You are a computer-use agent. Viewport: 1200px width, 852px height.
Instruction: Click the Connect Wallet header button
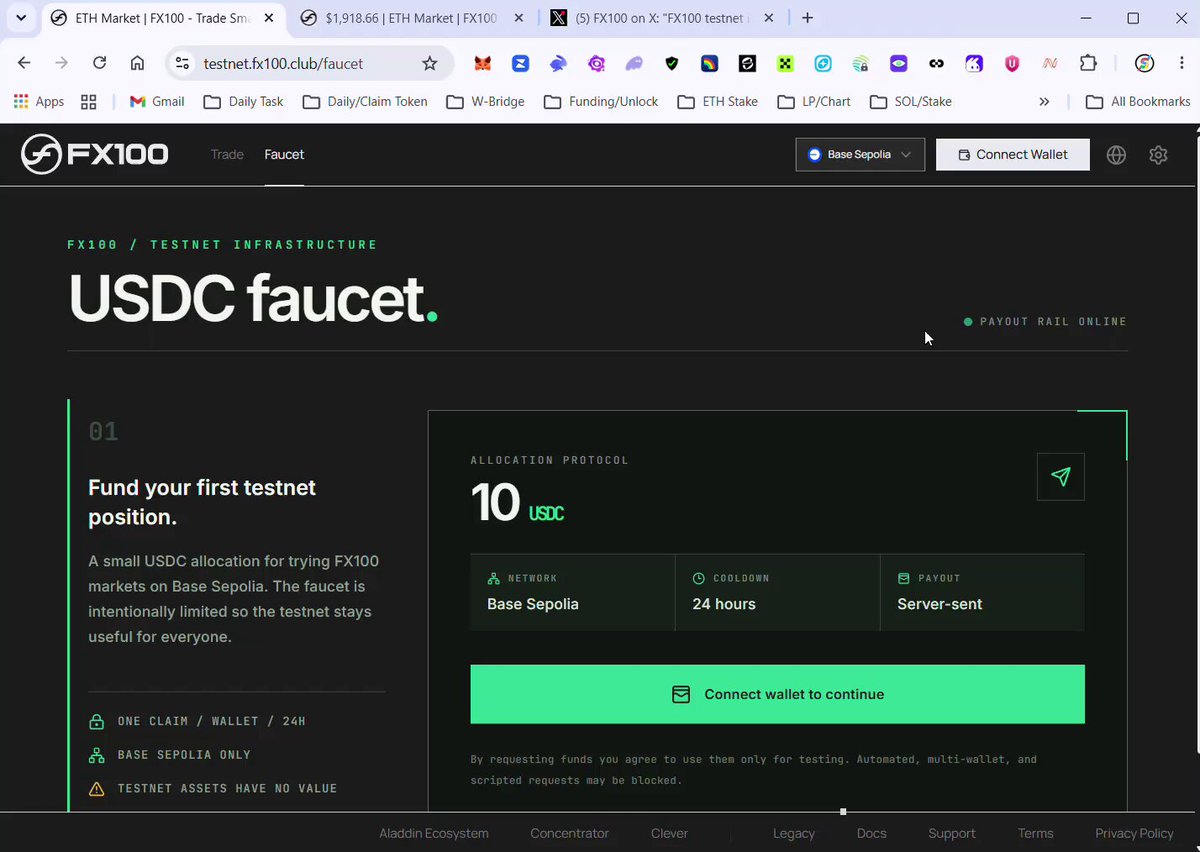1013,155
